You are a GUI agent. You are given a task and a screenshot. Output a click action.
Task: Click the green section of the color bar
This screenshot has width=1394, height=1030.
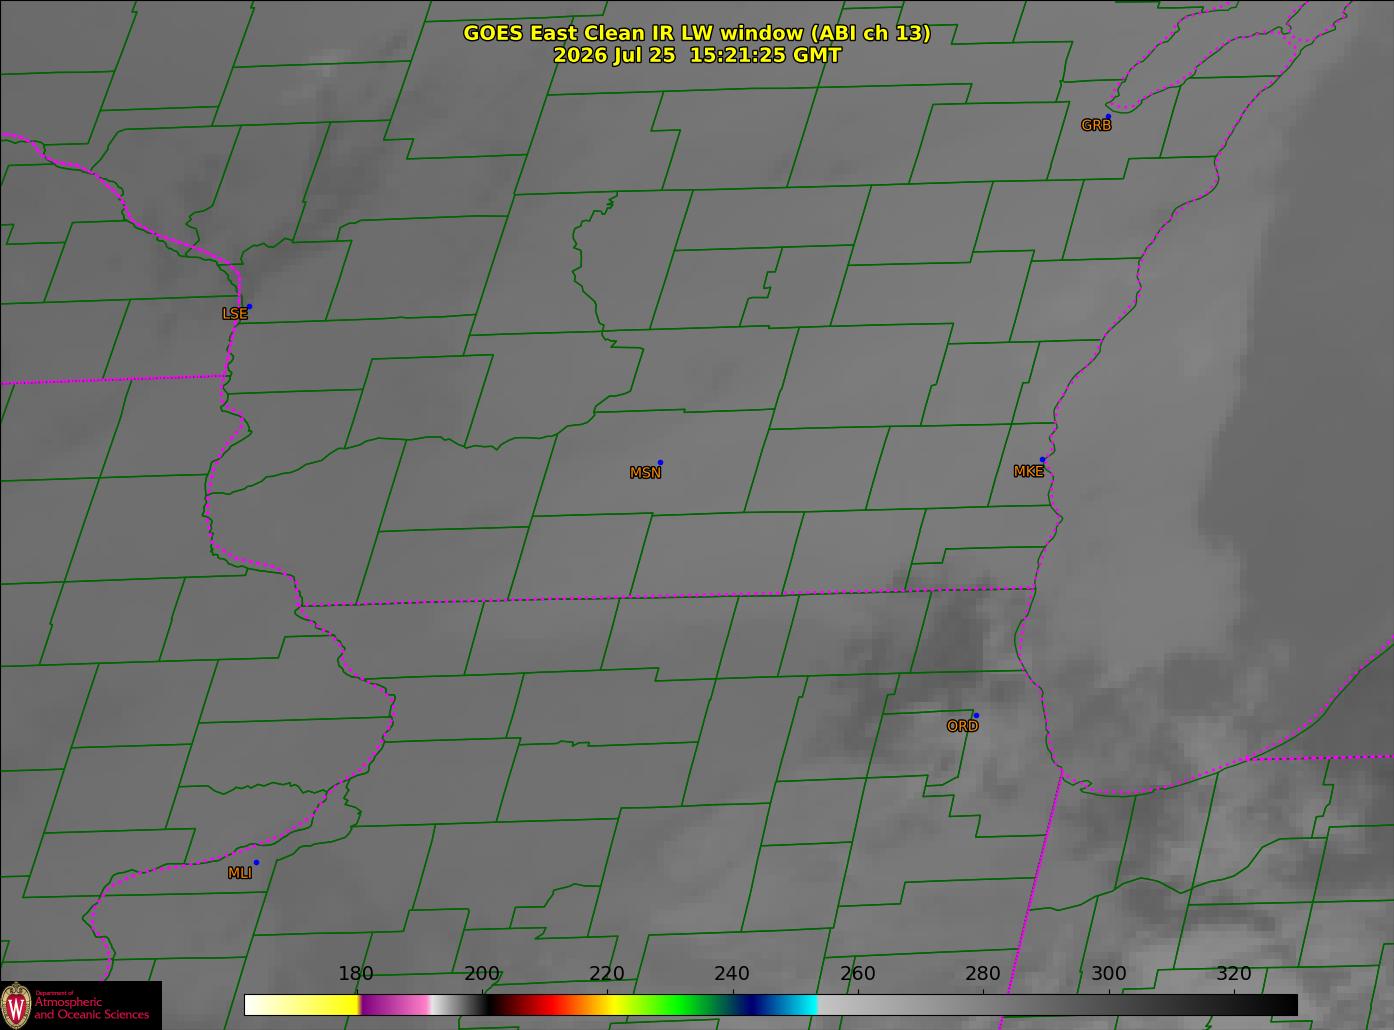point(680,1004)
